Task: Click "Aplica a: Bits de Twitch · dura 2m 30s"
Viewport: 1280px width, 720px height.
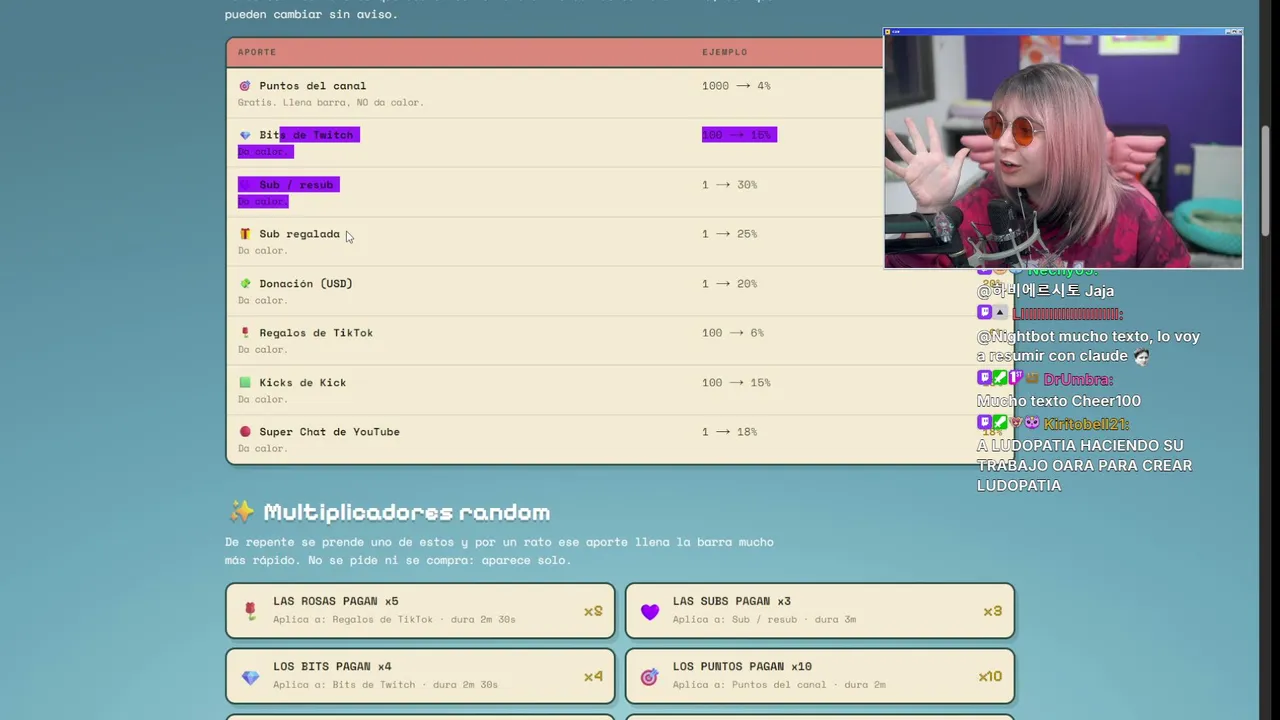Action: pos(385,685)
